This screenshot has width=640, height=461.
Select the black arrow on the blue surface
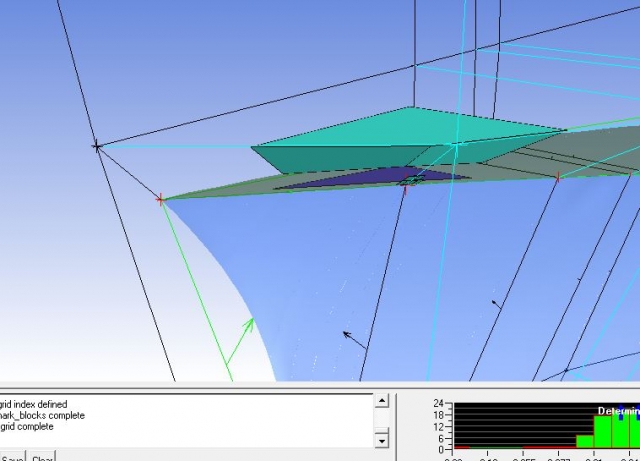click(x=349, y=336)
